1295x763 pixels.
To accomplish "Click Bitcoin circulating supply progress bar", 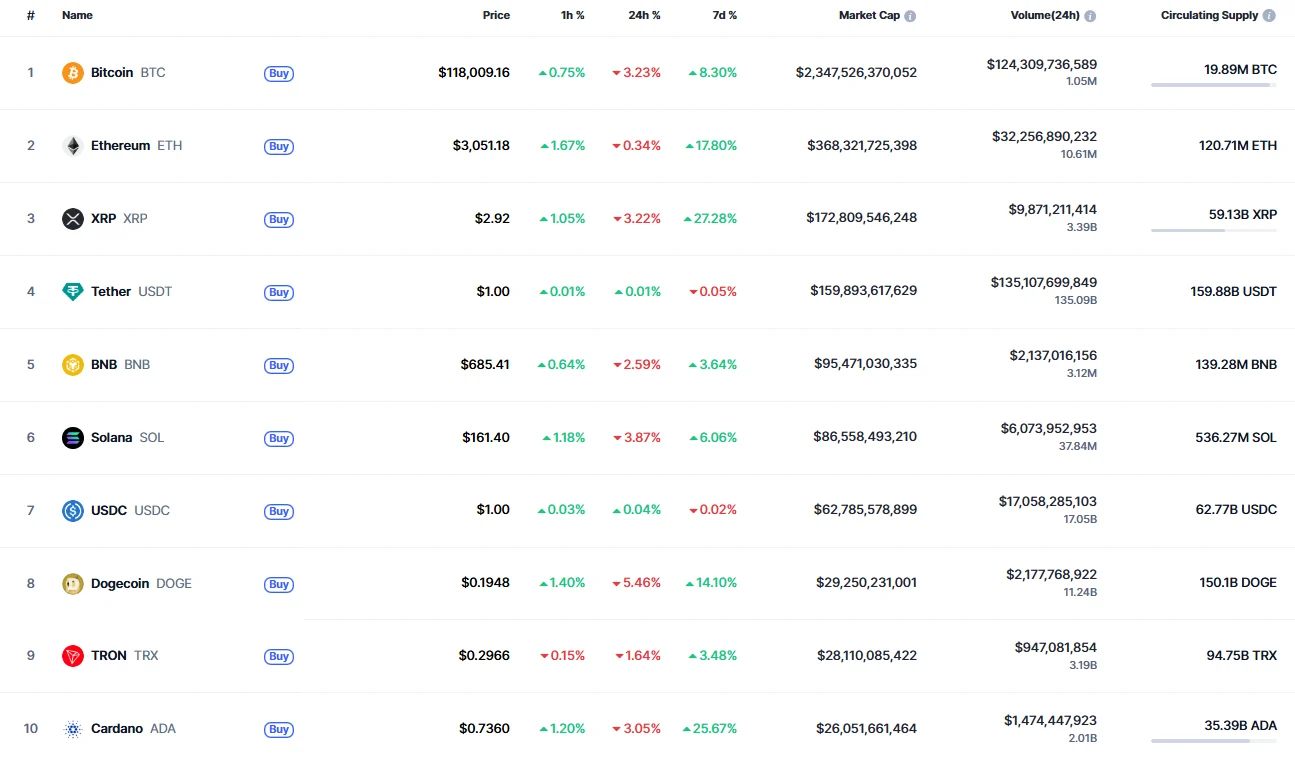I will (x=1213, y=85).
